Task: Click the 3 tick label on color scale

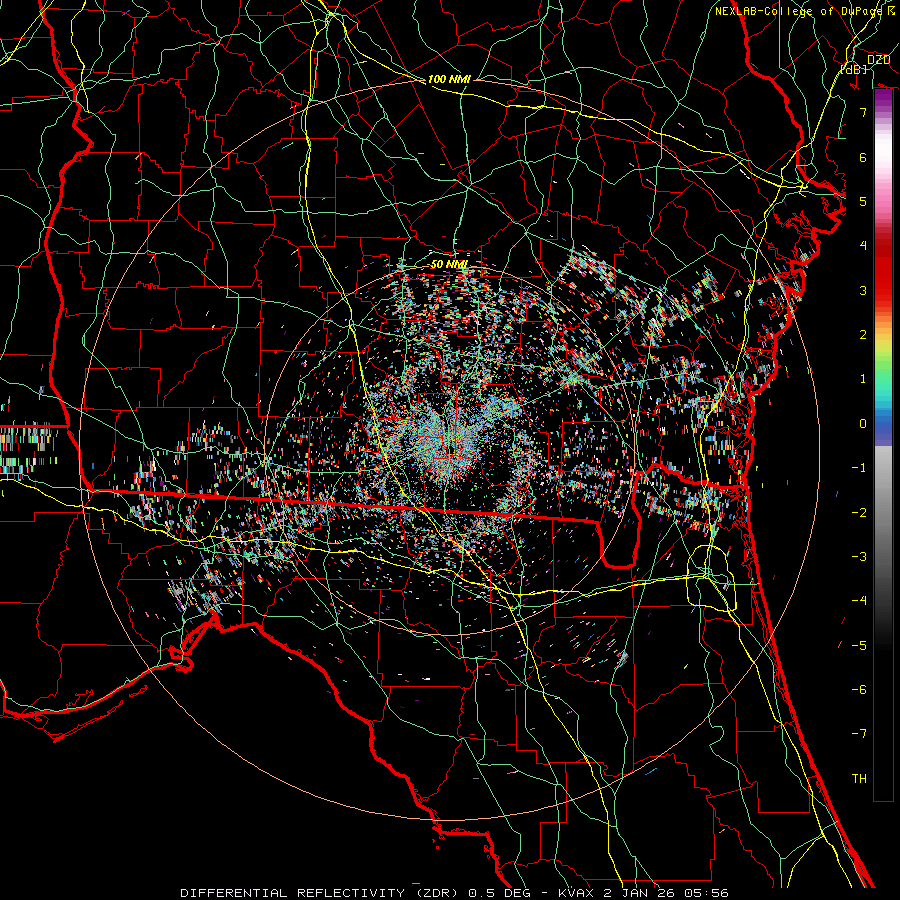Action: (863, 290)
